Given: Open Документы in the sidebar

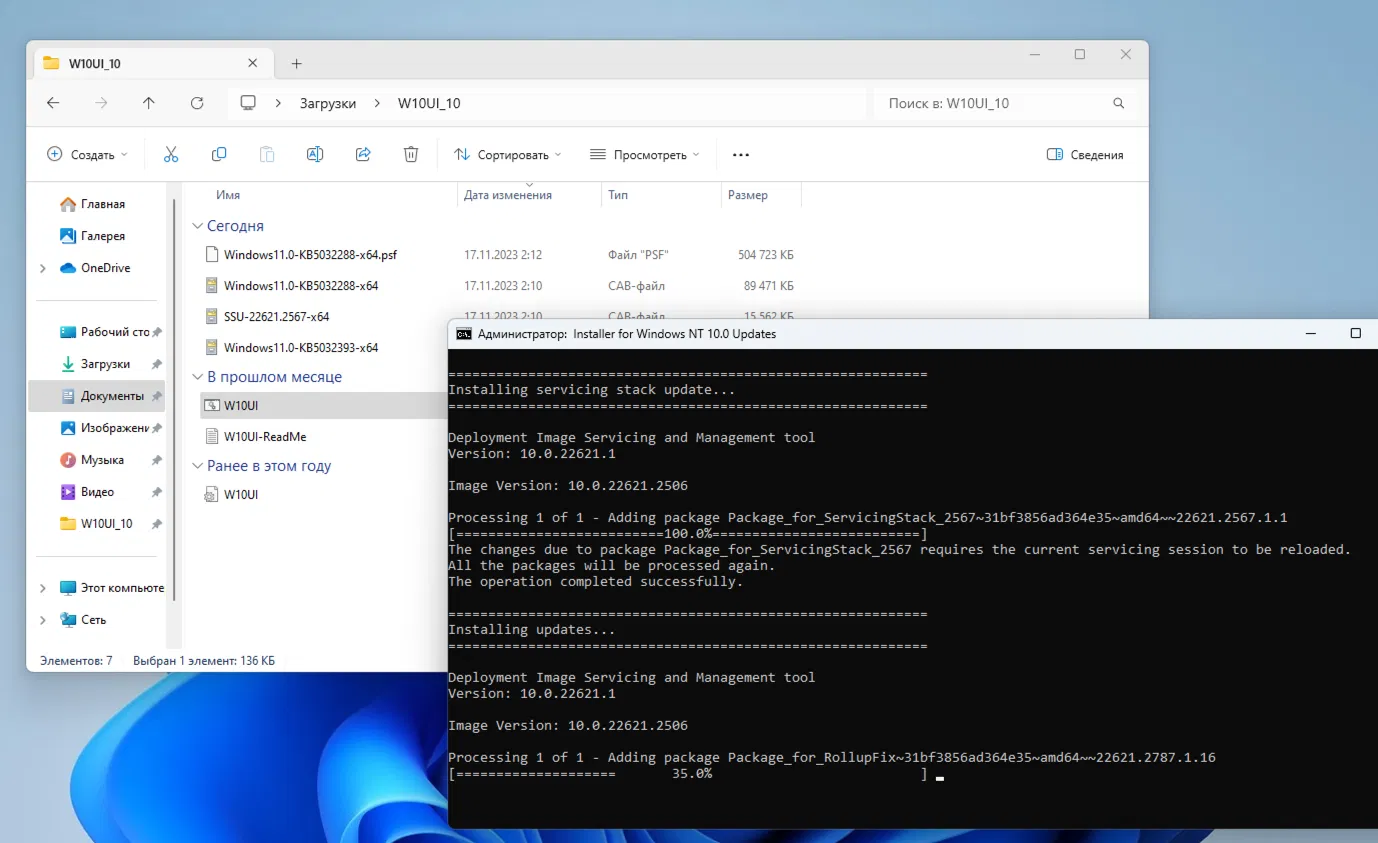Looking at the screenshot, I should [101, 396].
